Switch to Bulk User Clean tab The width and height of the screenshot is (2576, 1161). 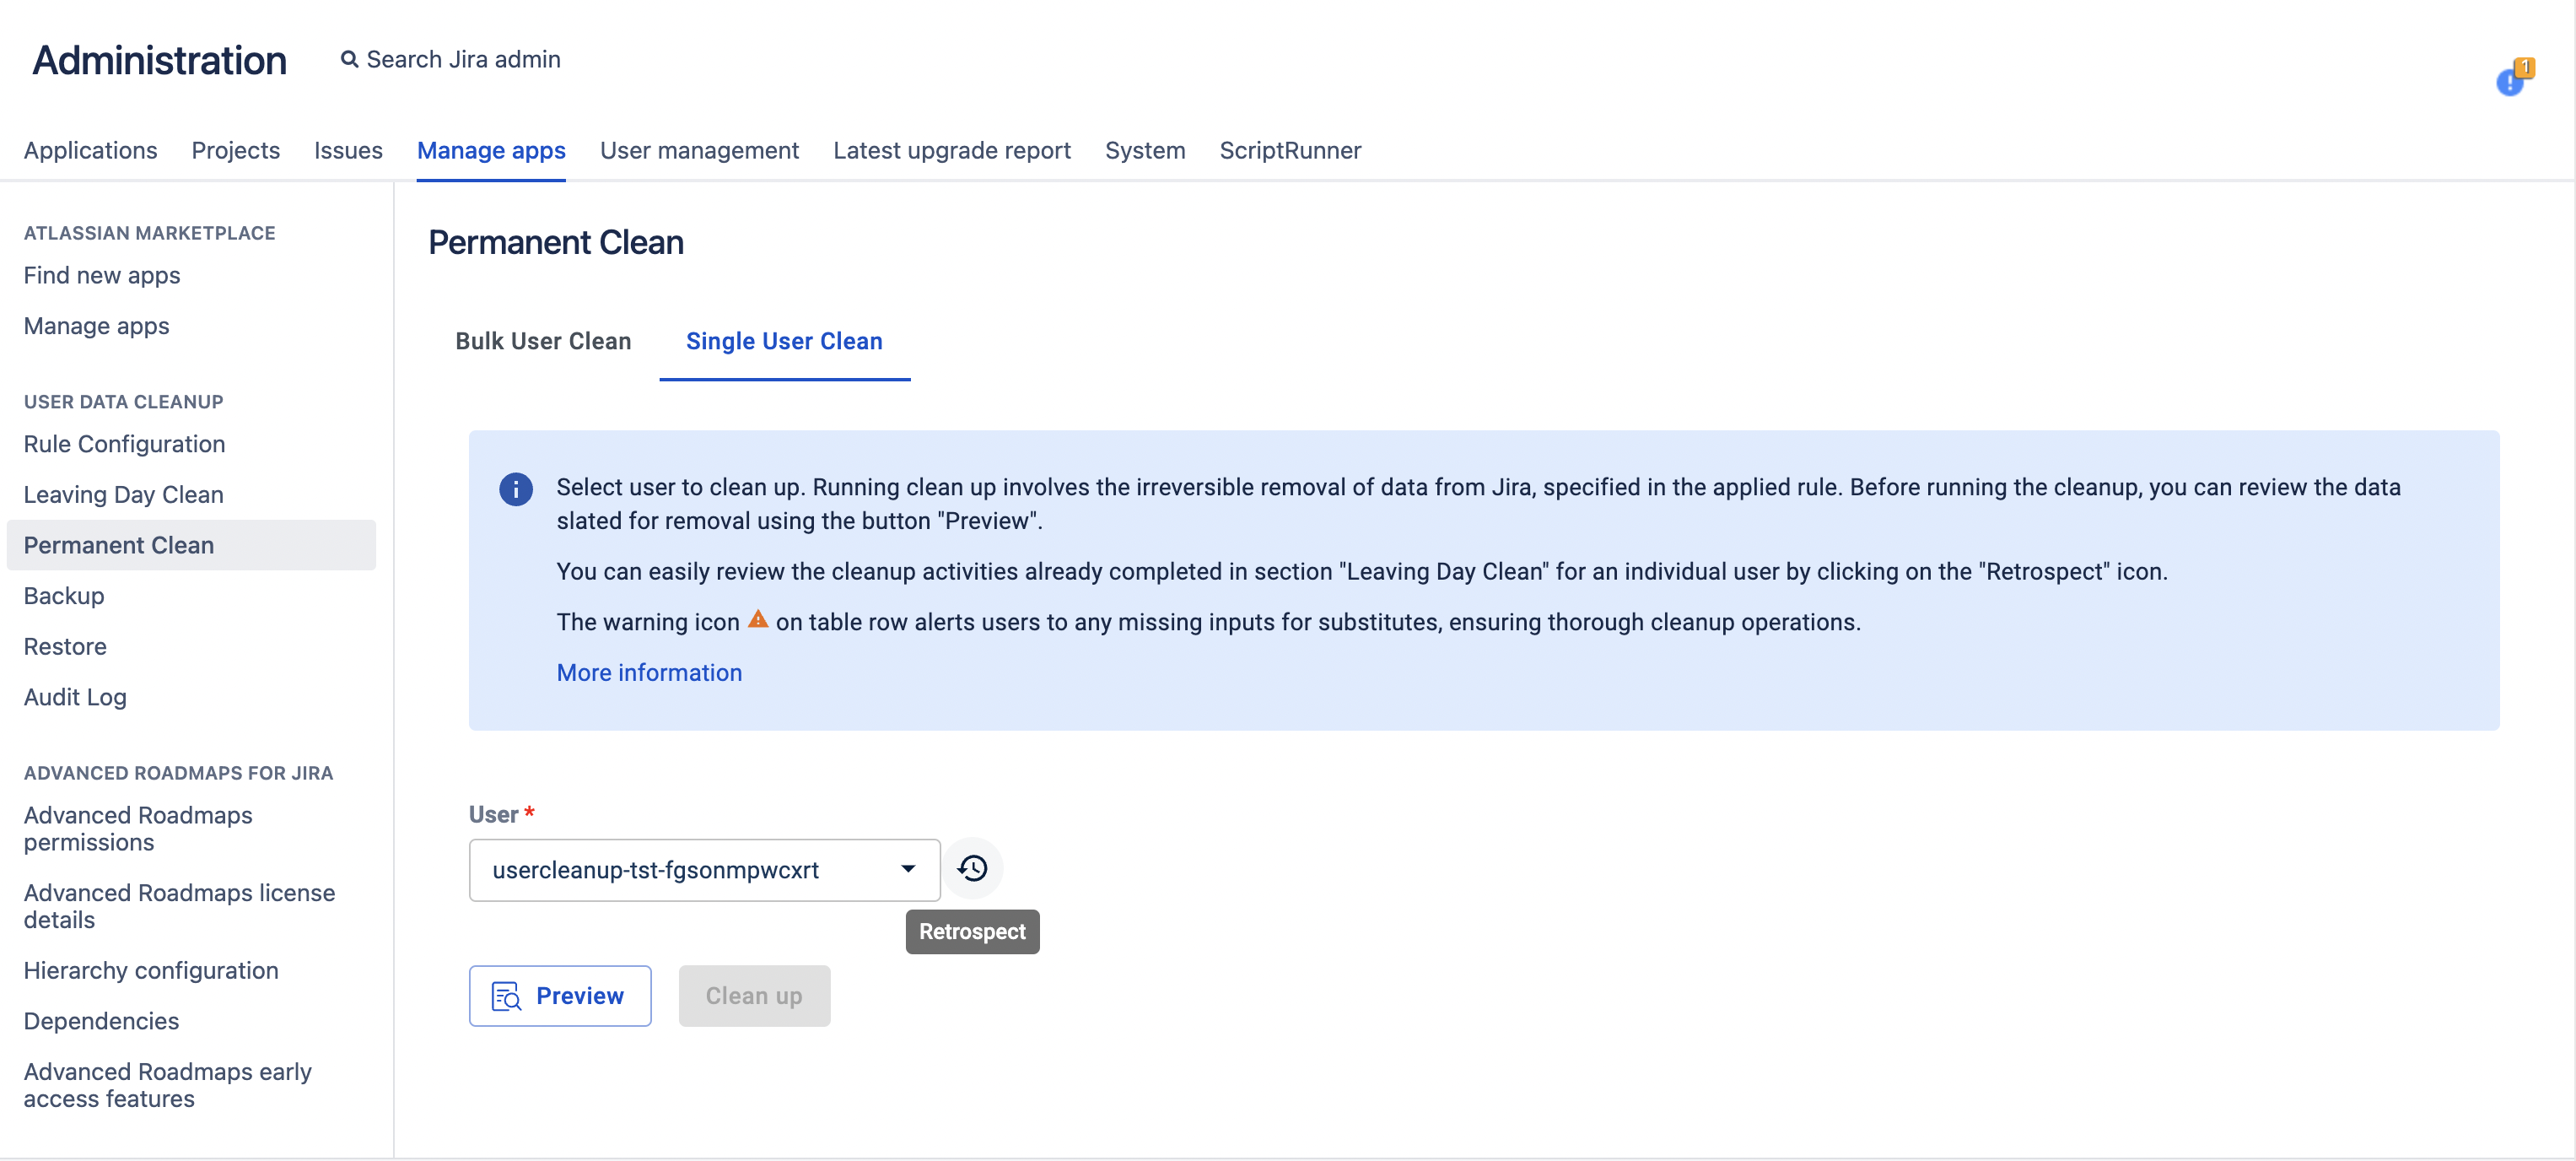tap(543, 341)
